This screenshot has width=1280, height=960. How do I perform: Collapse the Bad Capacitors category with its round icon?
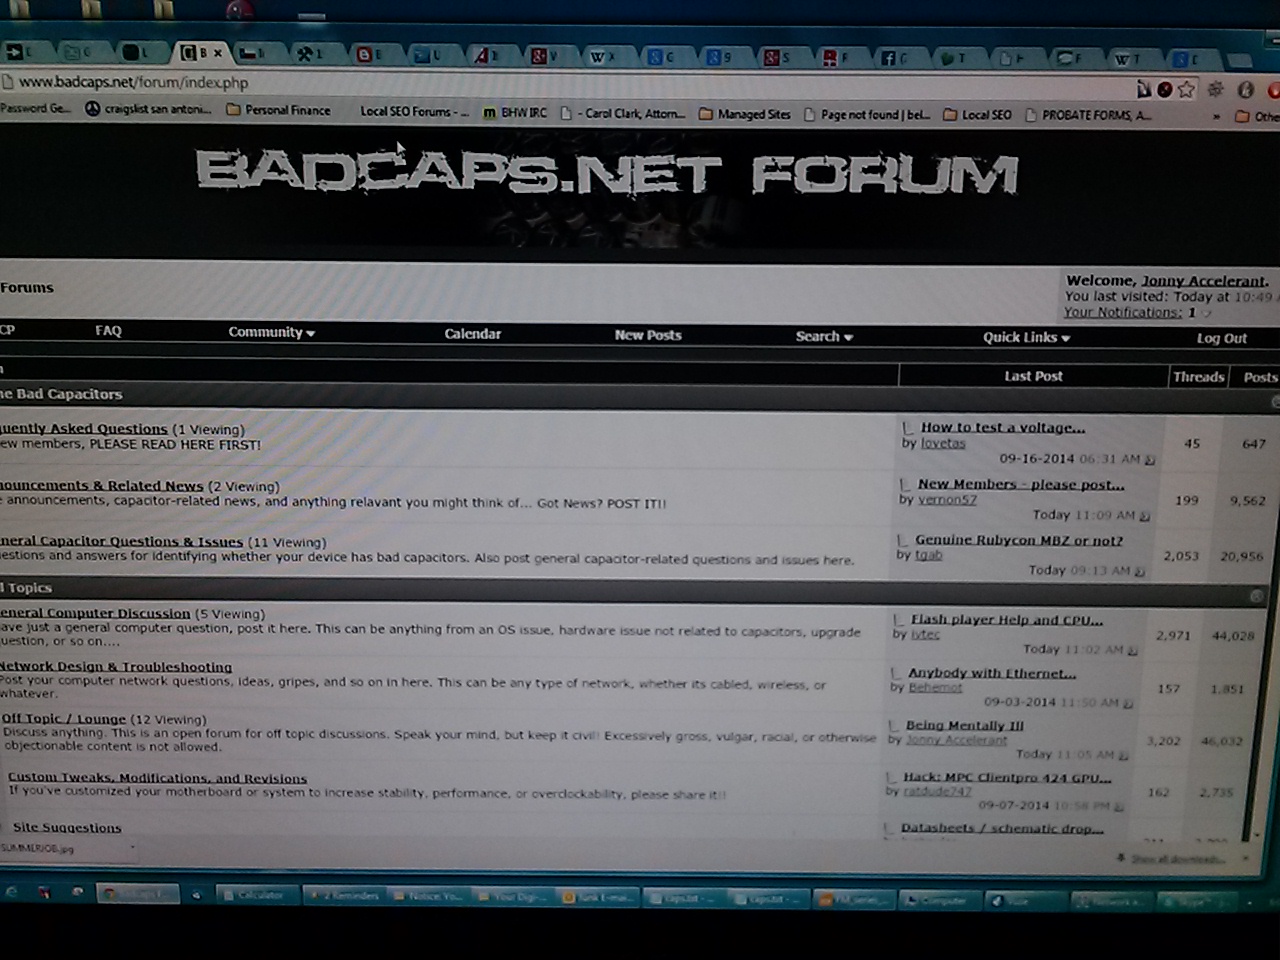(x=1275, y=402)
